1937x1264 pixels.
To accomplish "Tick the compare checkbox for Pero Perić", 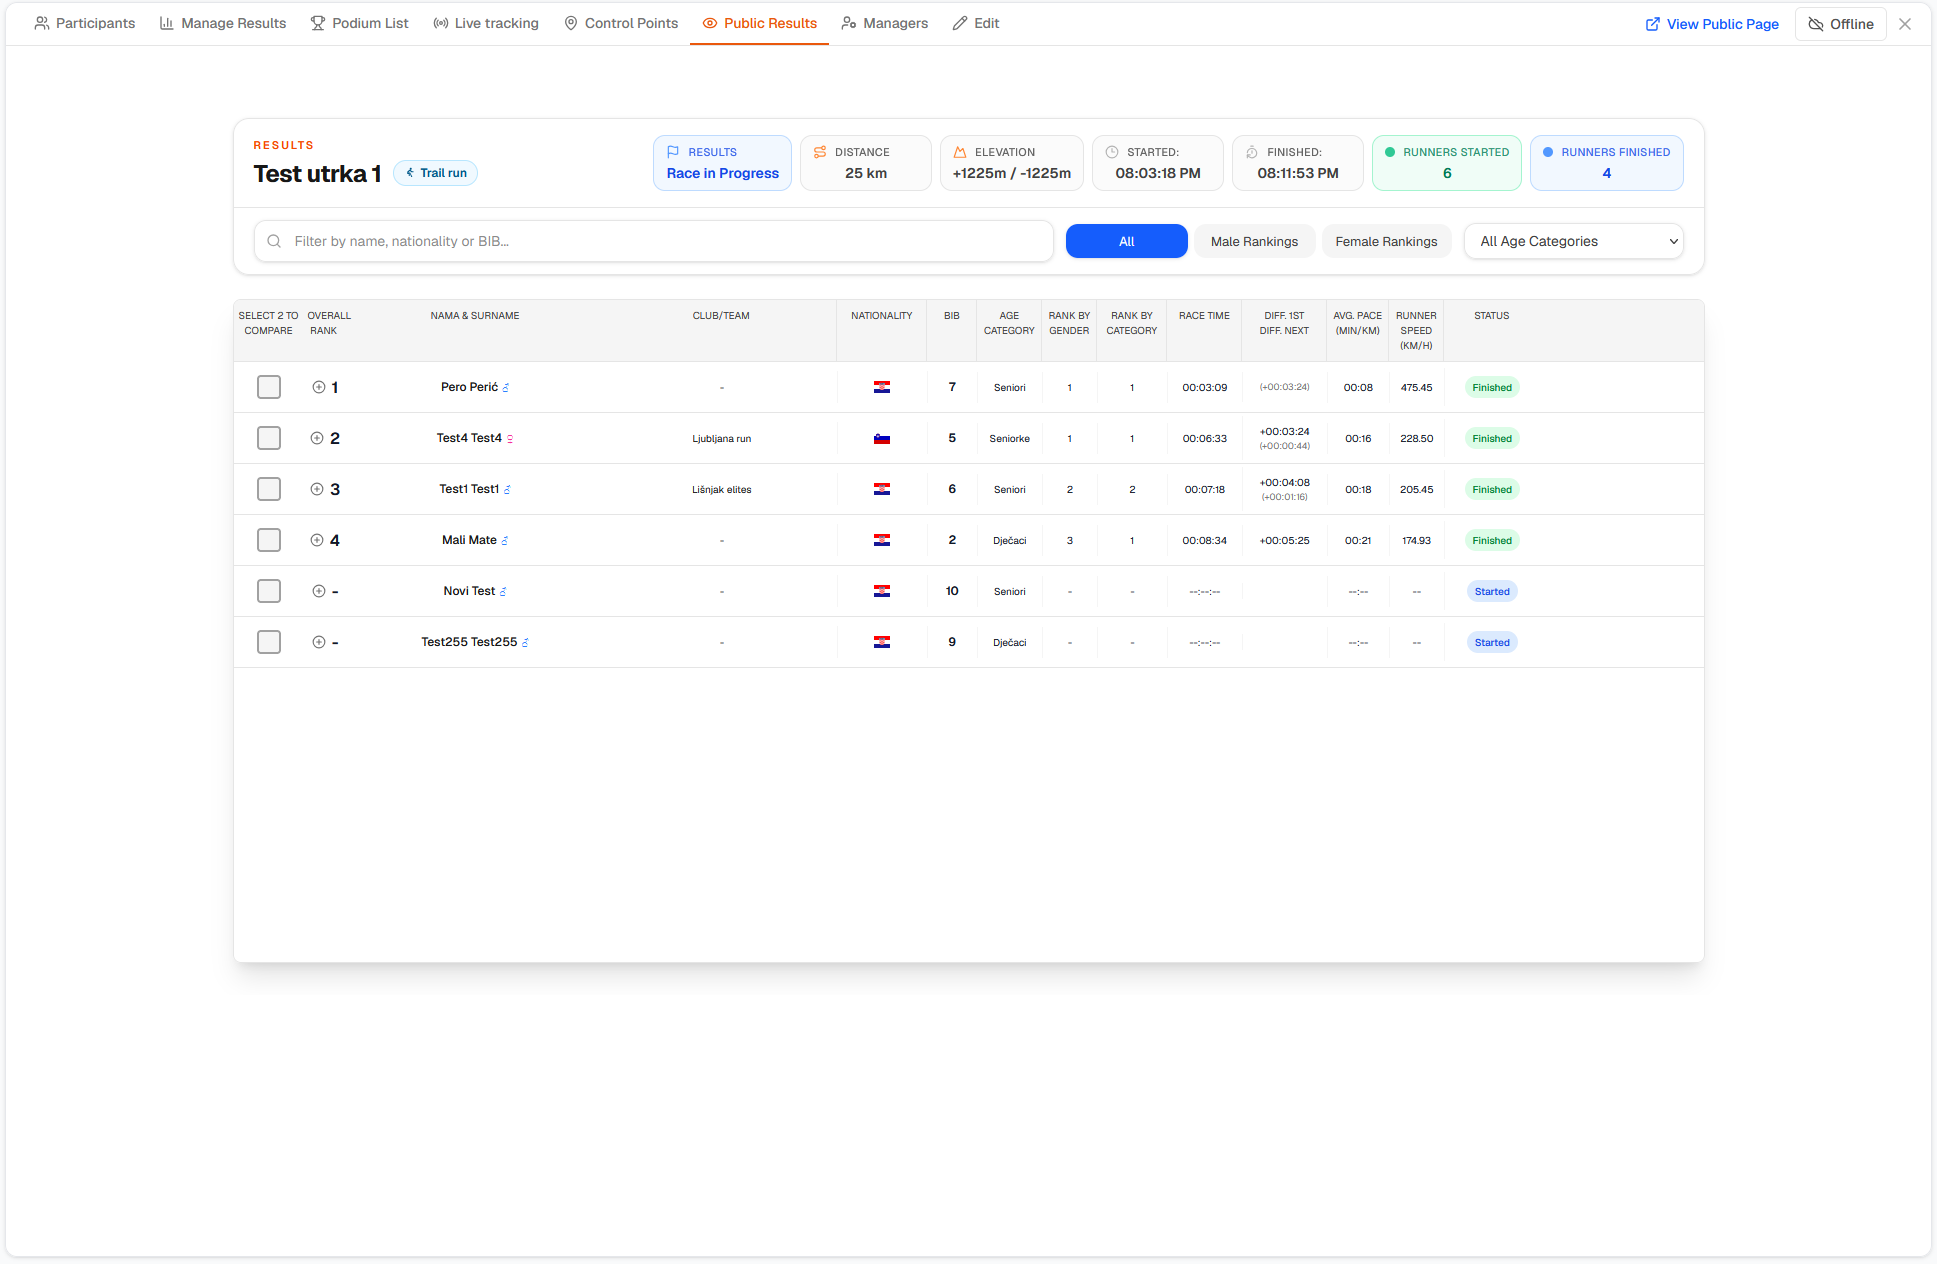I will (x=269, y=387).
